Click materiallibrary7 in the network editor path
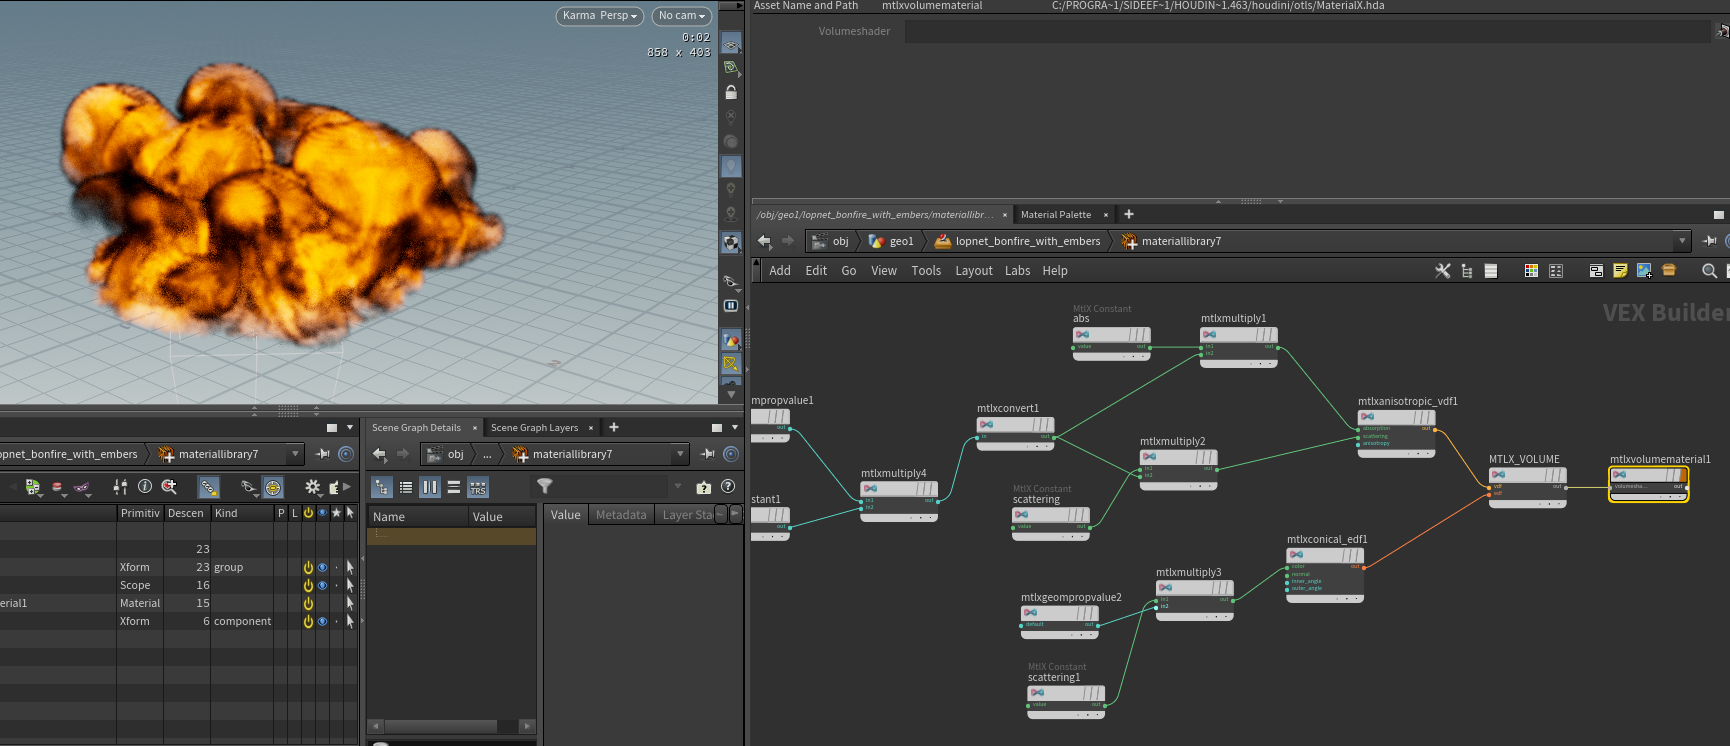 click(1171, 241)
